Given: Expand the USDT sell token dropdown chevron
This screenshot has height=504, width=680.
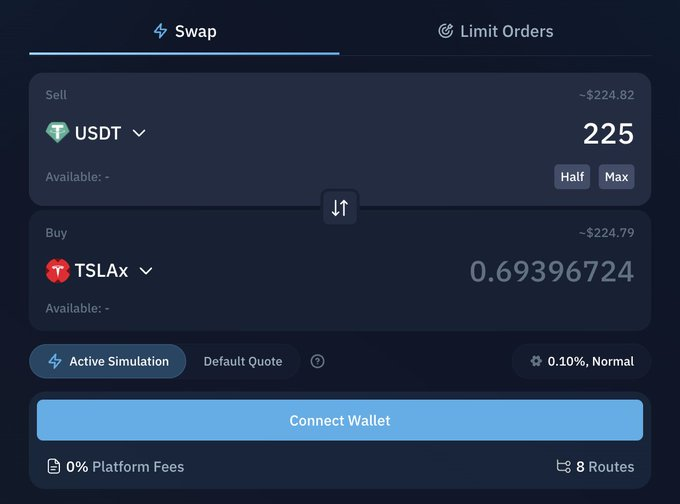Looking at the screenshot, I should pyautogui.click(x=139, y=133).
